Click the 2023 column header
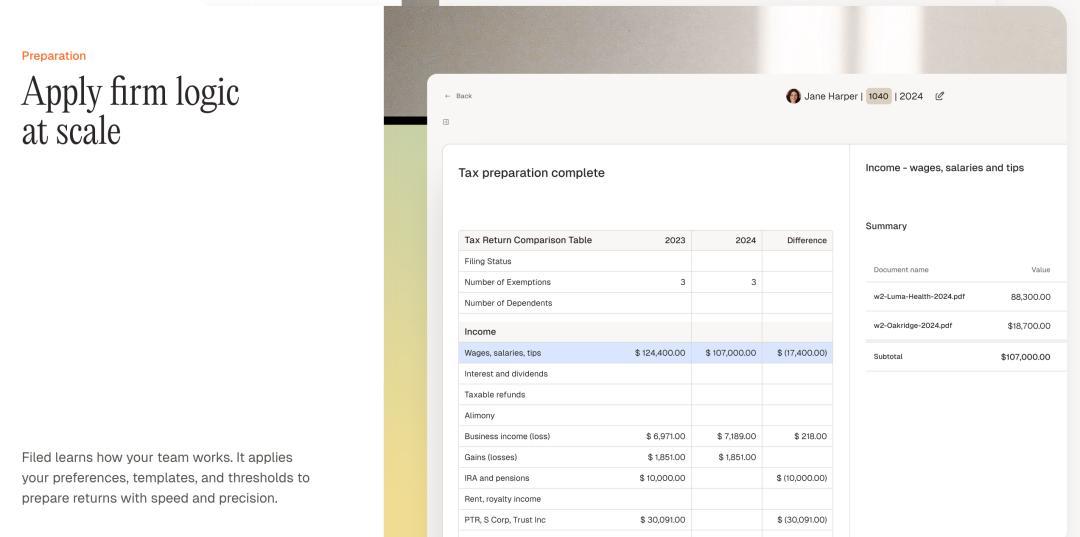 point(675,240)
